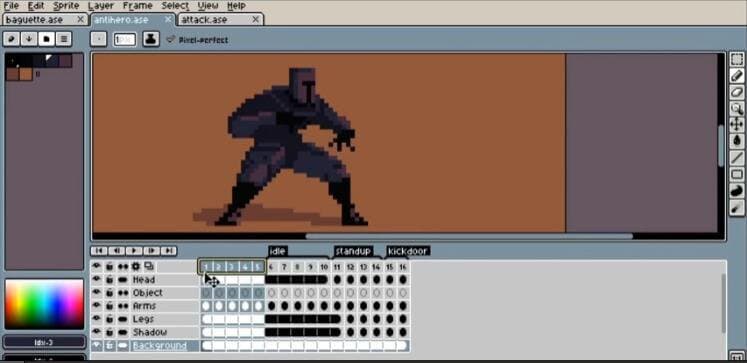747x363 pixels.
Task: Click the brush size input field
Action: point(125,40)
